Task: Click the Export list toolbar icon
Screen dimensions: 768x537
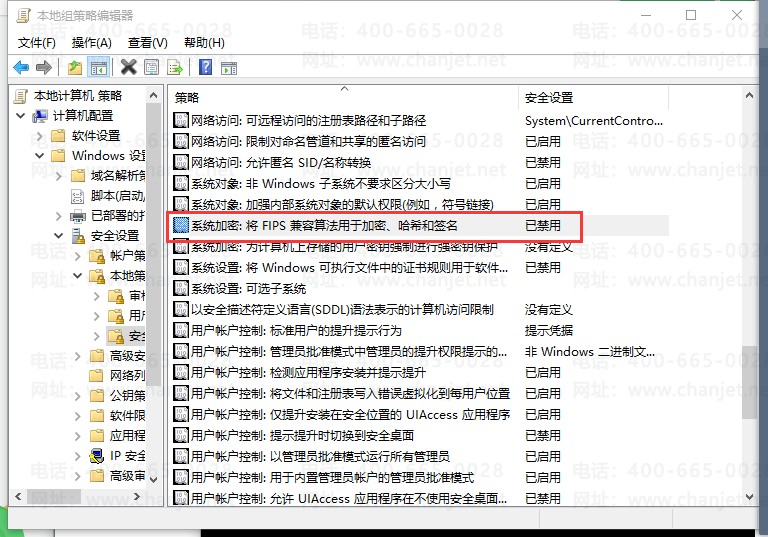Action: click(x=175, y=68)
